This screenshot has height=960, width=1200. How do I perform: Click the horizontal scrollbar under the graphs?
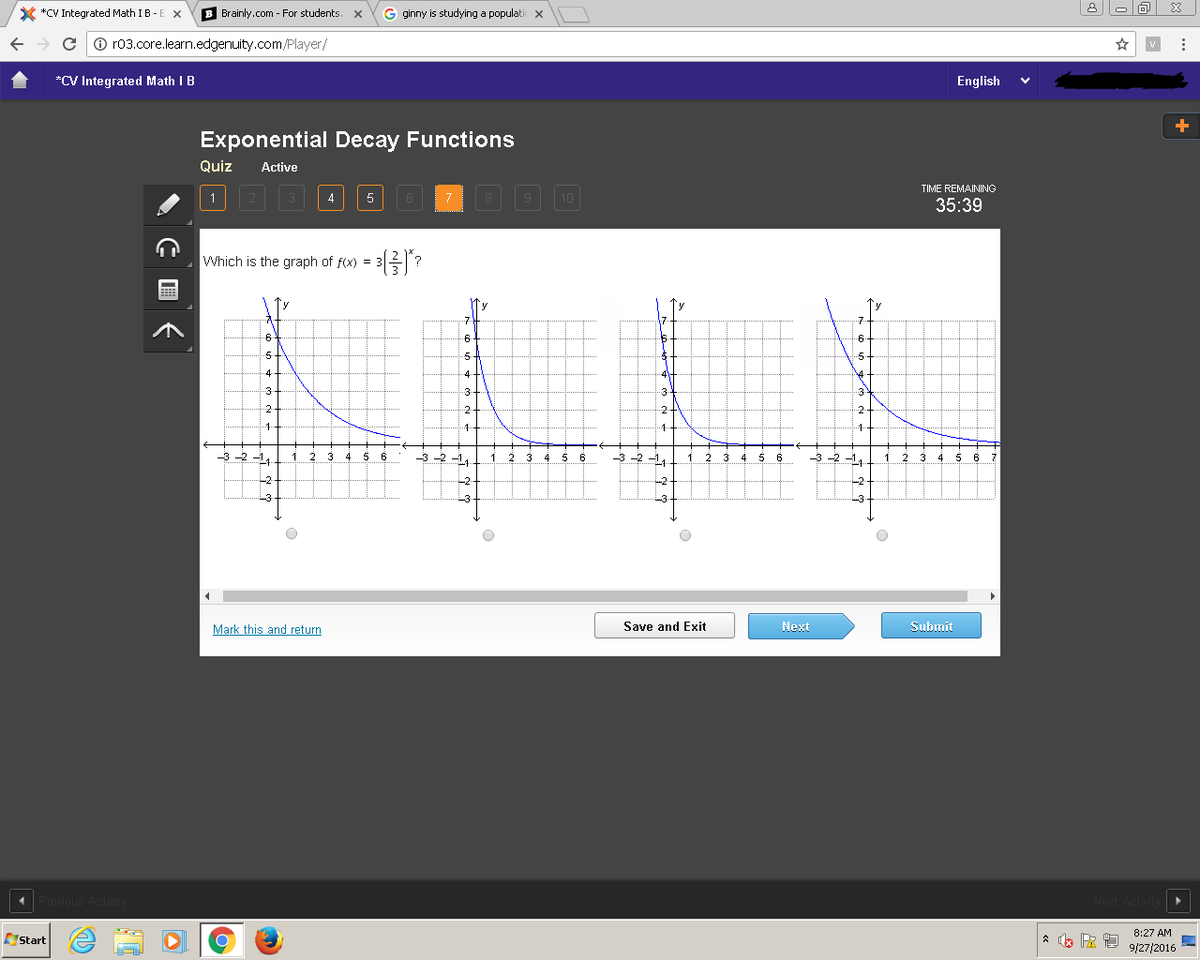600,596
